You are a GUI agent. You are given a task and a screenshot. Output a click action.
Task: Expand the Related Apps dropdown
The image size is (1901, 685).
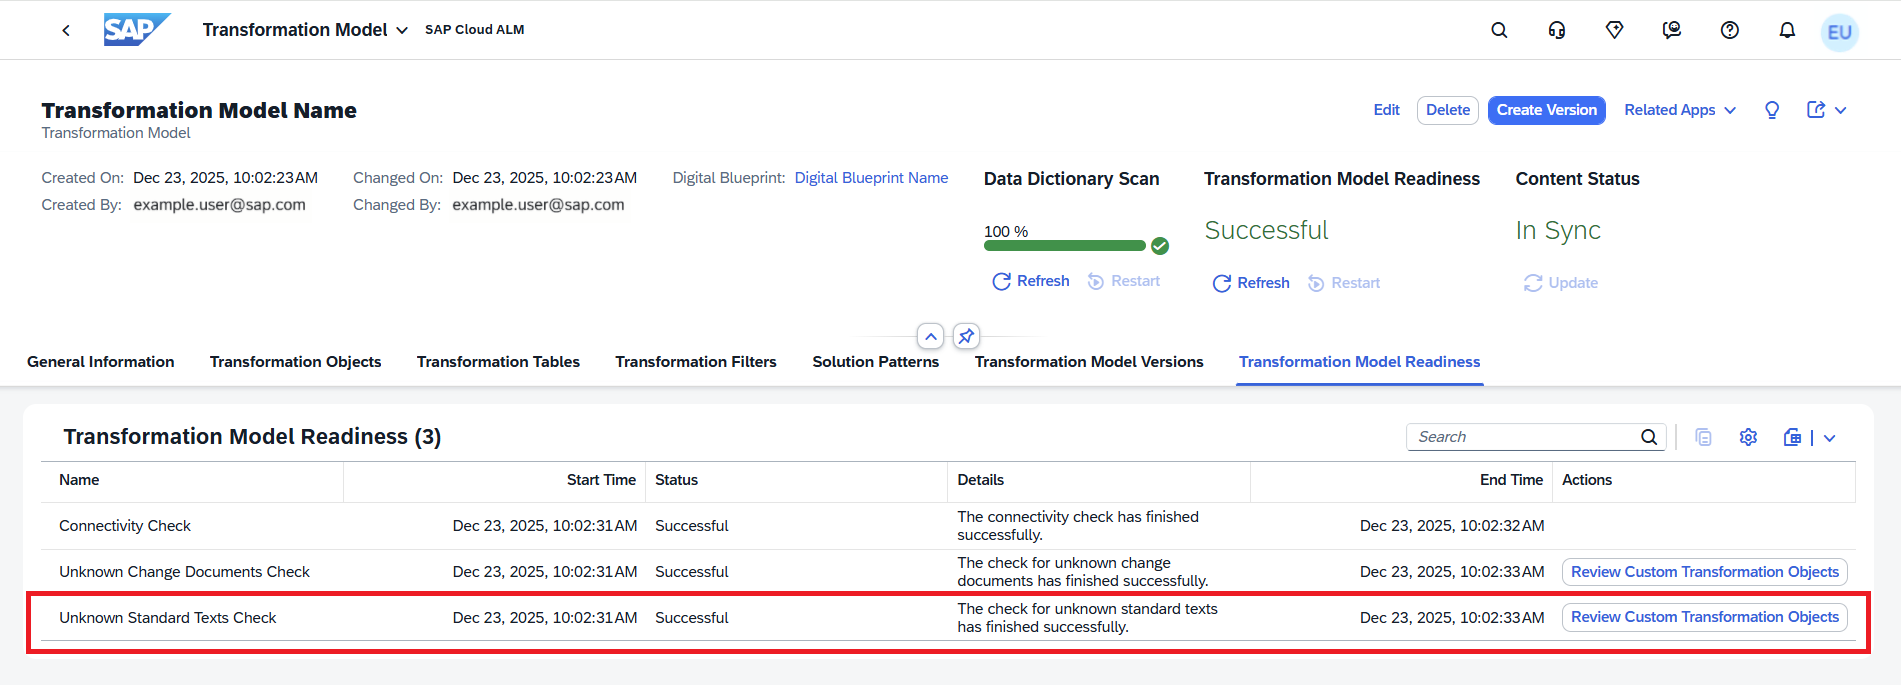click(x=1679, y=110)
